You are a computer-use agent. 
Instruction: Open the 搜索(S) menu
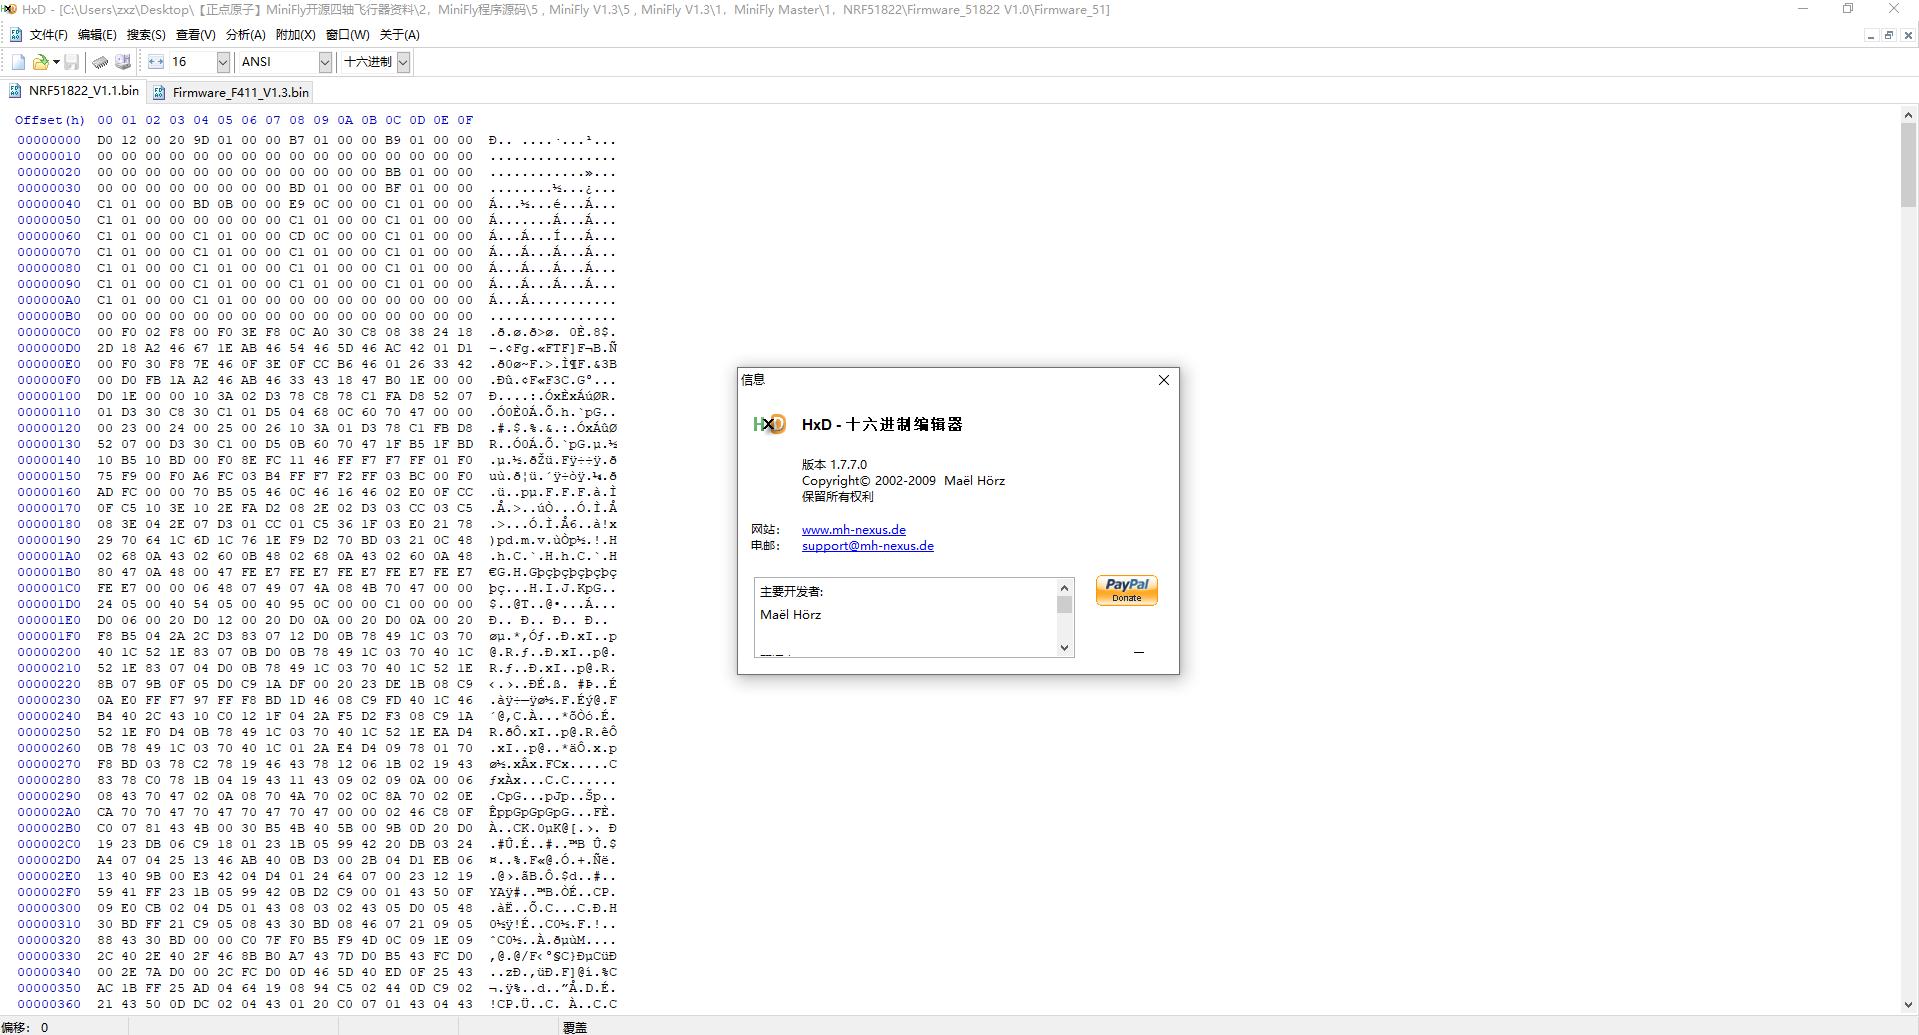click(146, 35)
